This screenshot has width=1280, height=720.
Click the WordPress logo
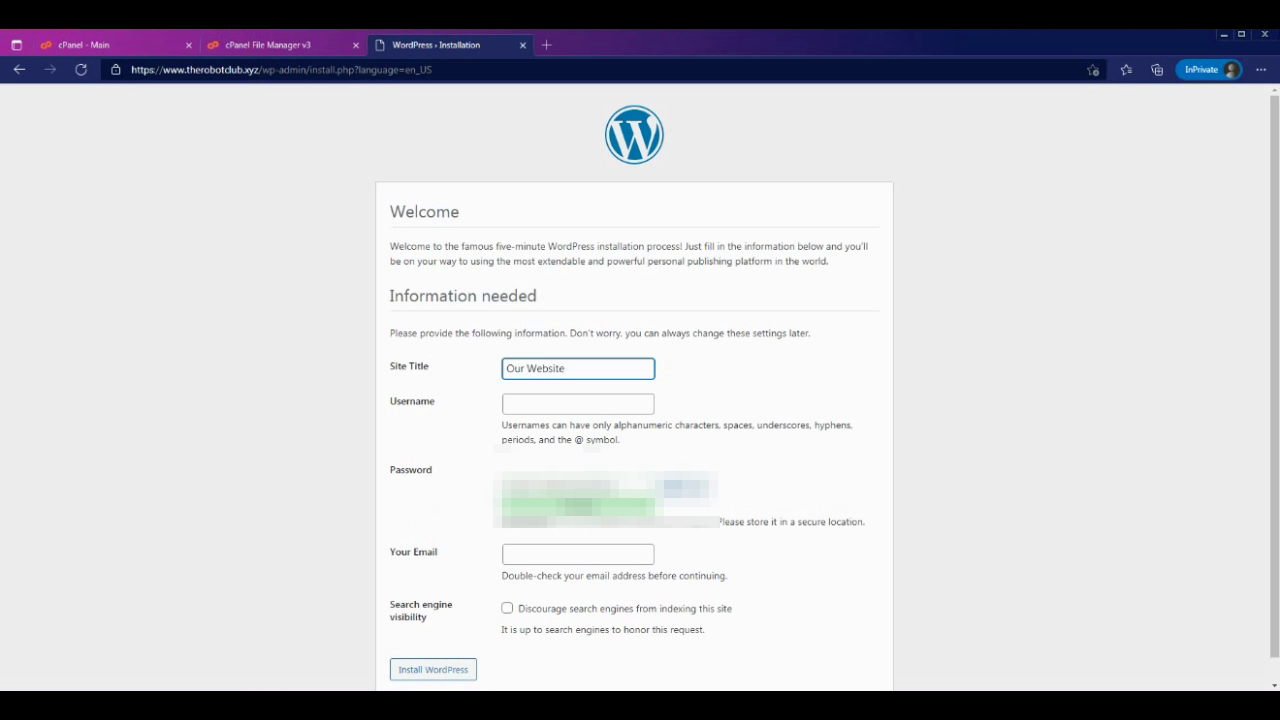click(634, 135)
